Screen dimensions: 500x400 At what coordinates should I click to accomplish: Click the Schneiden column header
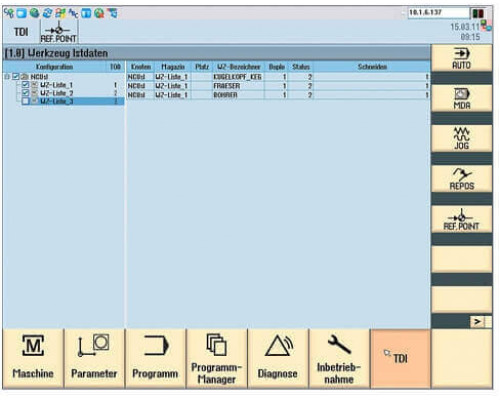pos(372,67)
